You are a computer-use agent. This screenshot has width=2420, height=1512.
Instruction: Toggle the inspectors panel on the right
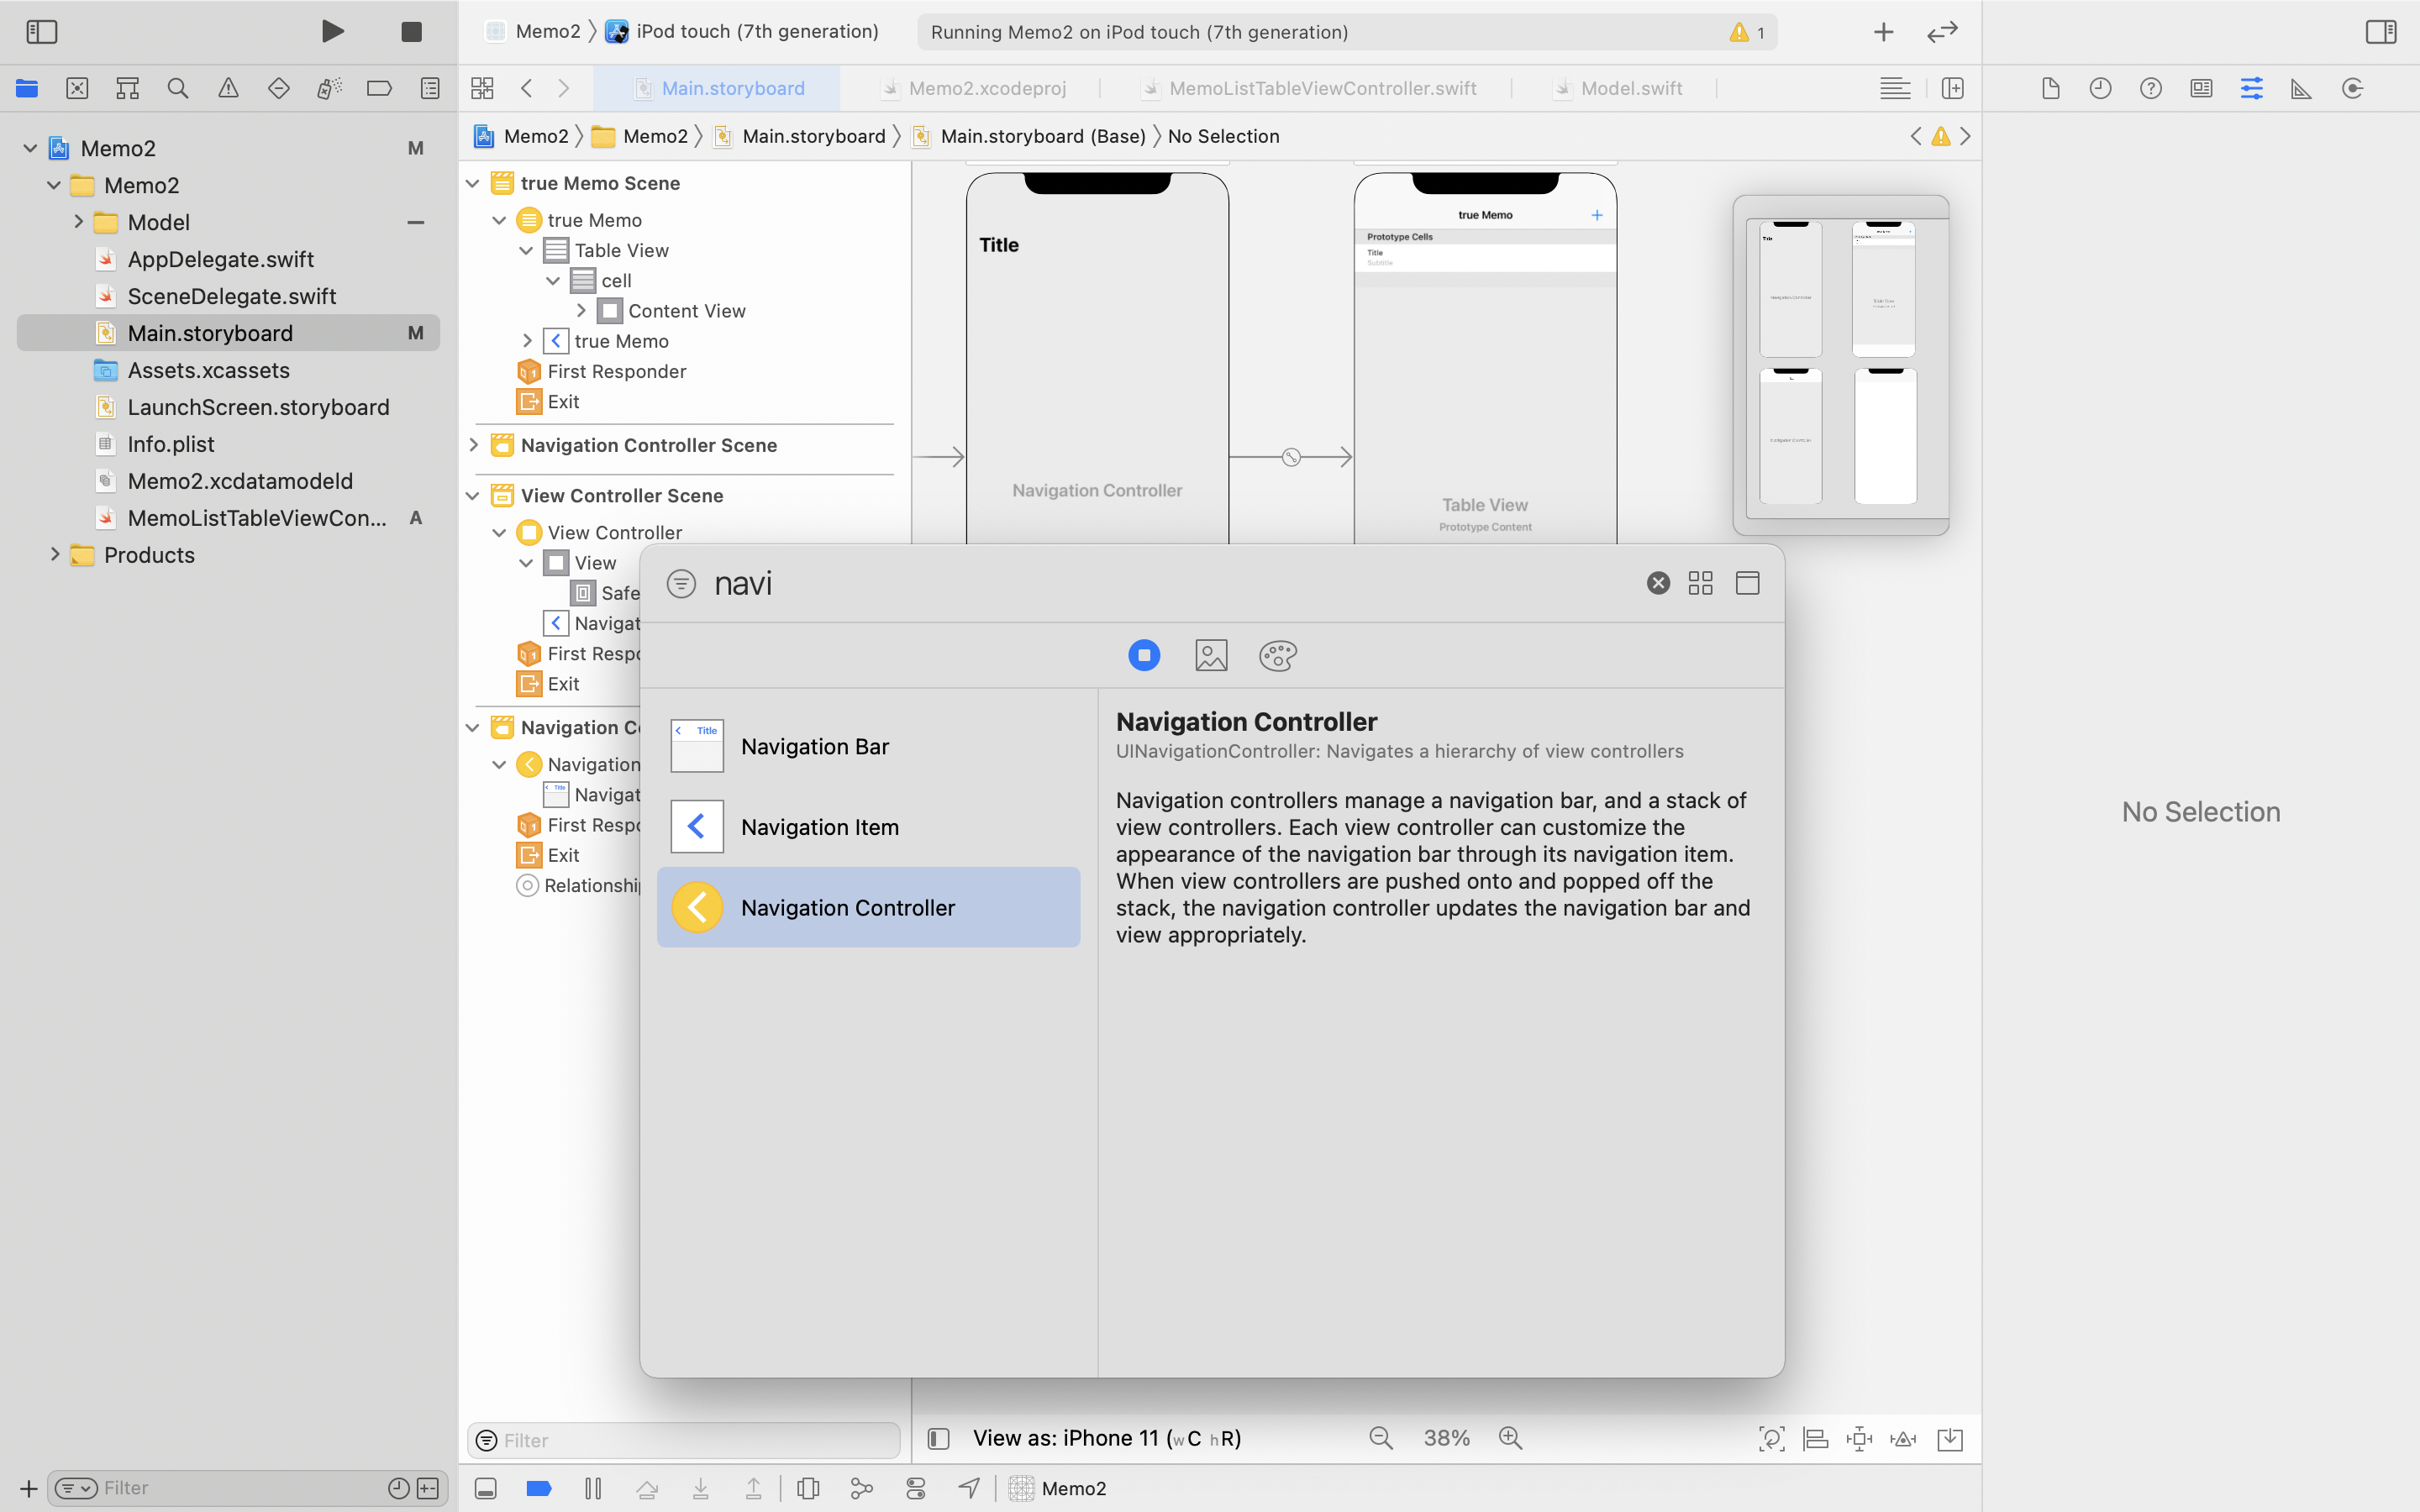pos(2381,32)
